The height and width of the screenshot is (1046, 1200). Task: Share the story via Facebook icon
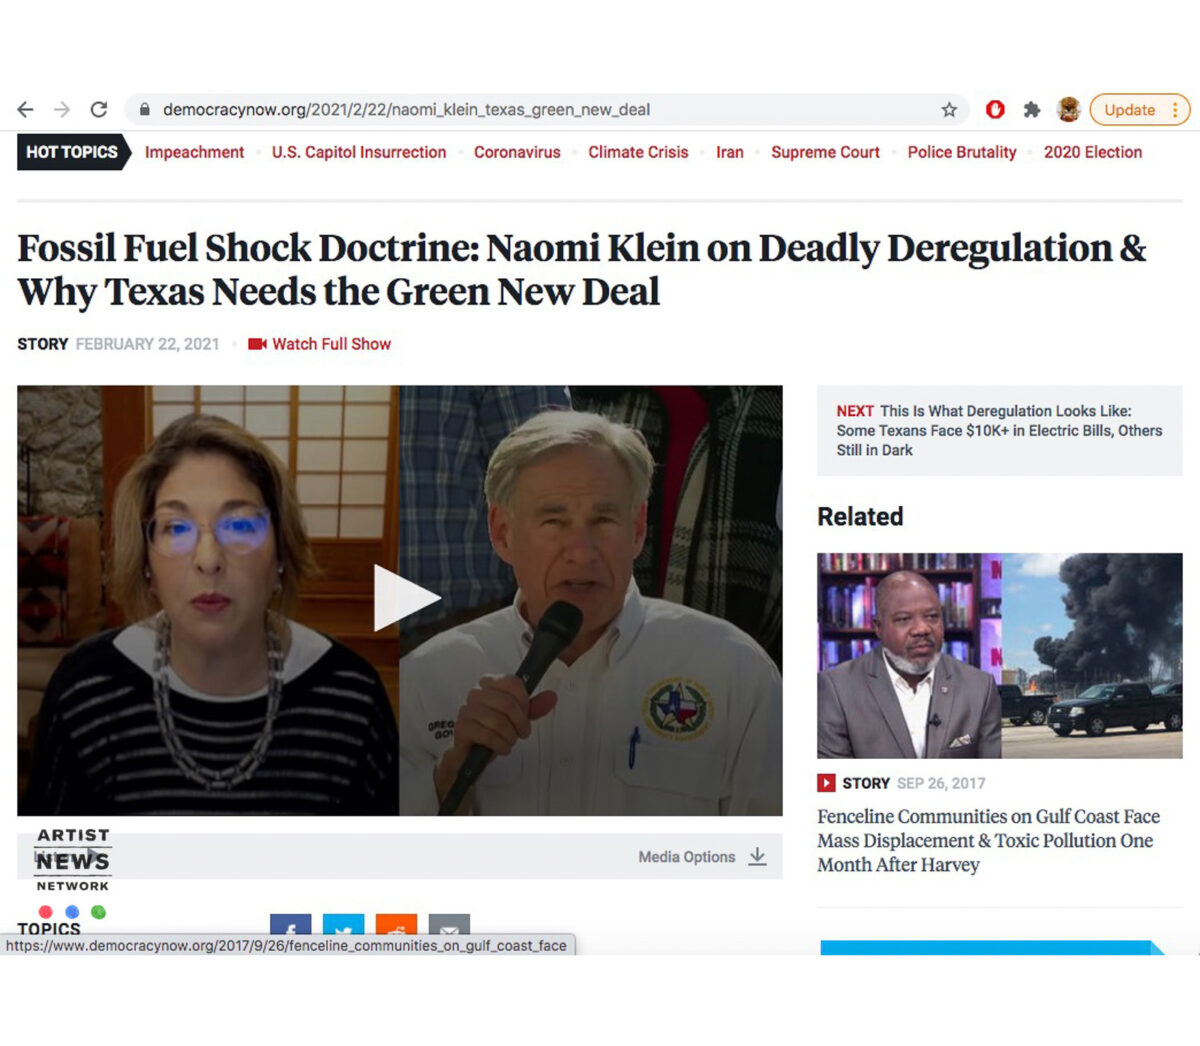click(290, 926)
